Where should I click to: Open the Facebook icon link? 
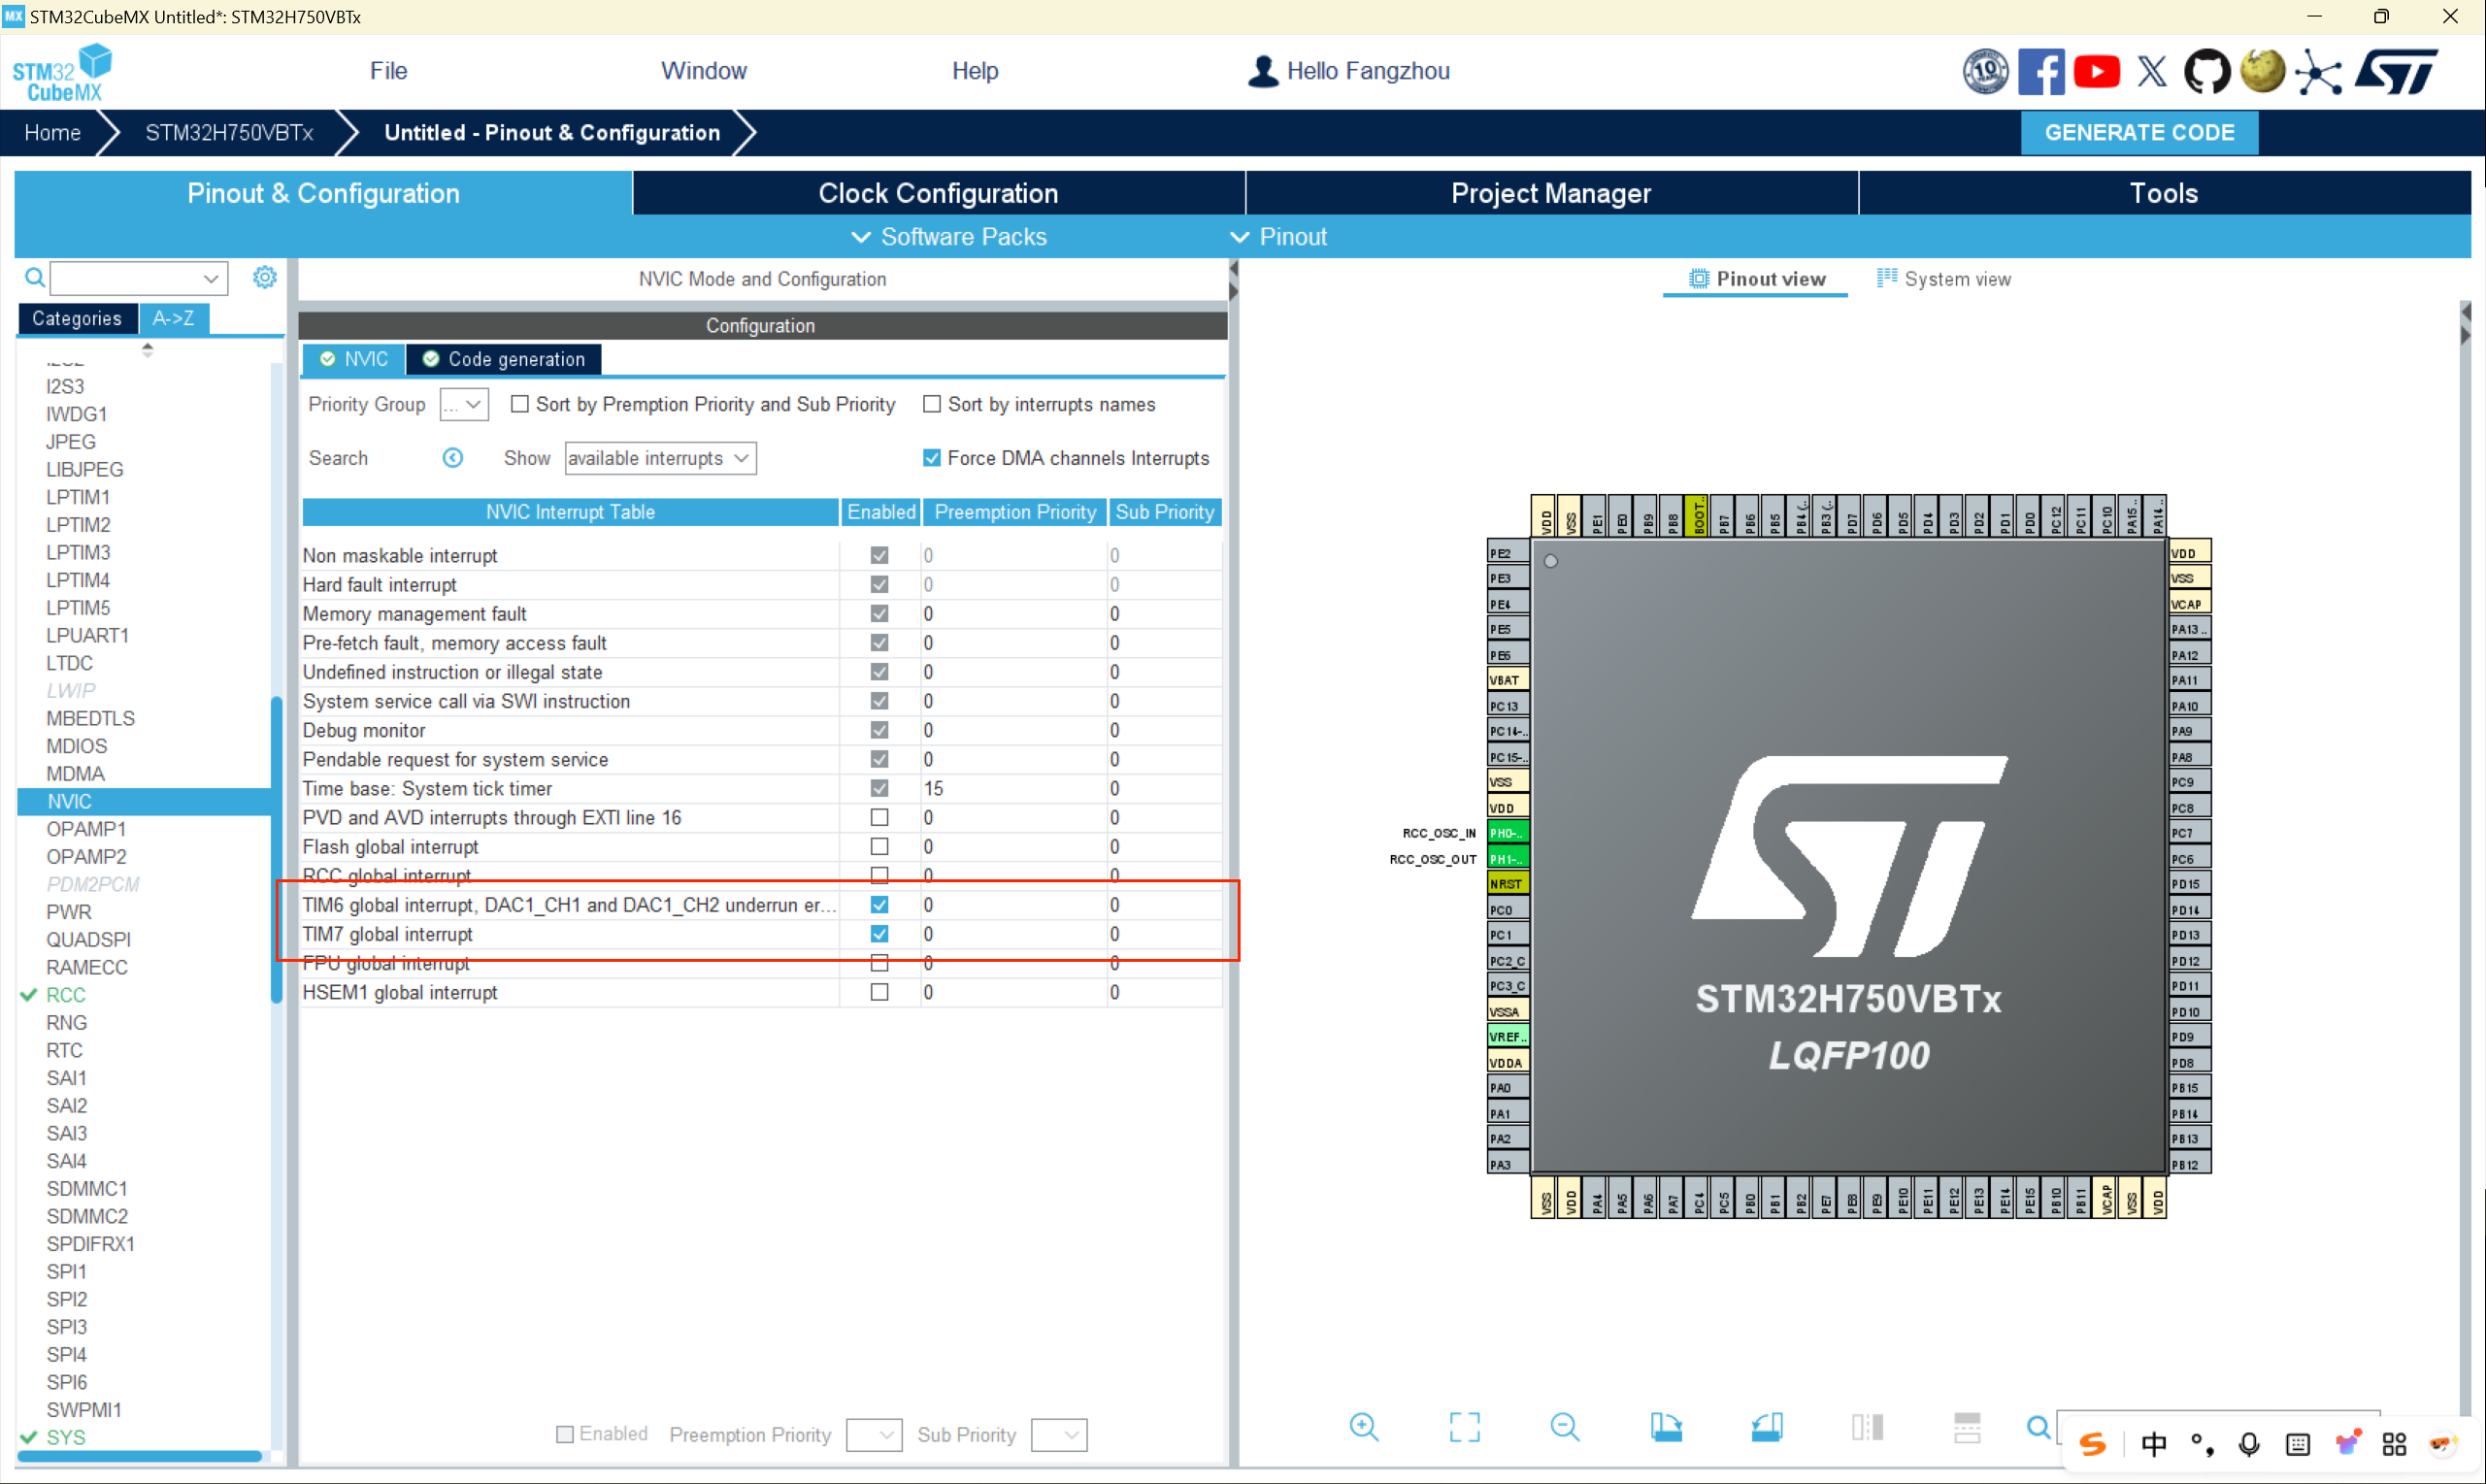(x=2041, y=71)
